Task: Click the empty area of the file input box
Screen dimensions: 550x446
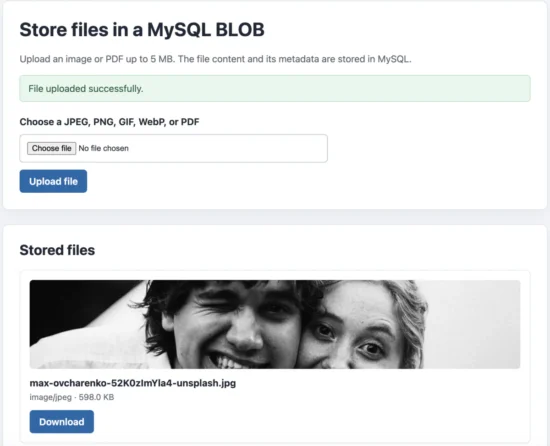Action: (228, 148)
